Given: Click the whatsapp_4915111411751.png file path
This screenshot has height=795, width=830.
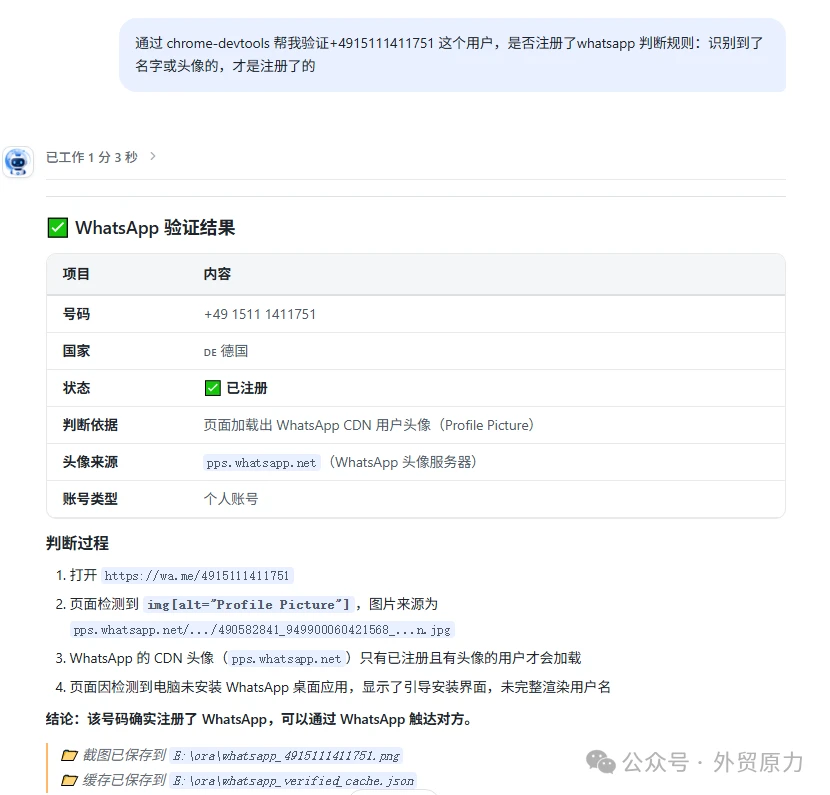Looking at the screenshot, I should [286, 756].
